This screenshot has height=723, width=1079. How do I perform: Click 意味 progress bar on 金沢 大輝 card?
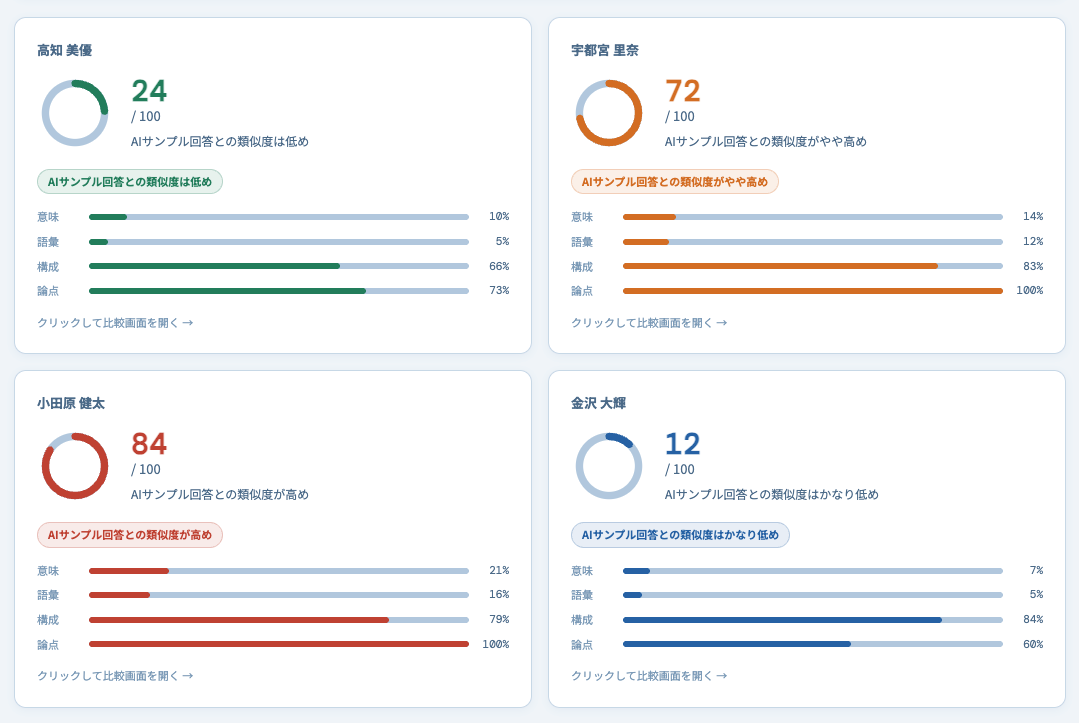813,571
